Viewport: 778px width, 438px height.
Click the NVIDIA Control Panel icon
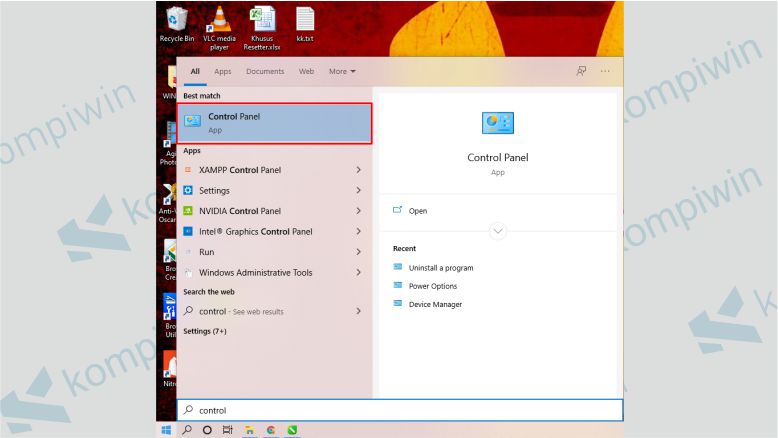[x=188, y=211]
